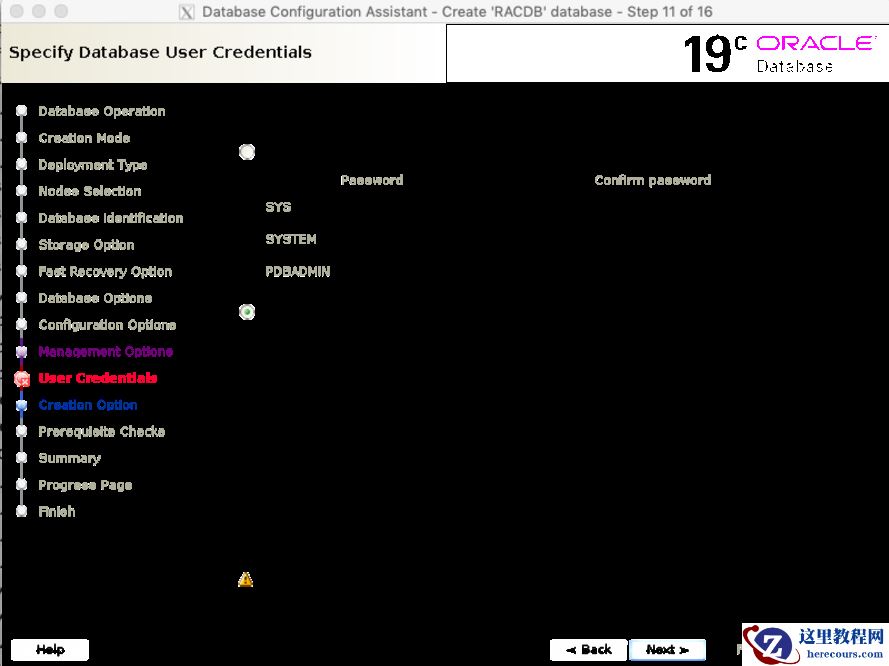The height and width of the screenshot is (666, 889).
Task: Open the Storage Option step
Action: click(x=86, y=245)
